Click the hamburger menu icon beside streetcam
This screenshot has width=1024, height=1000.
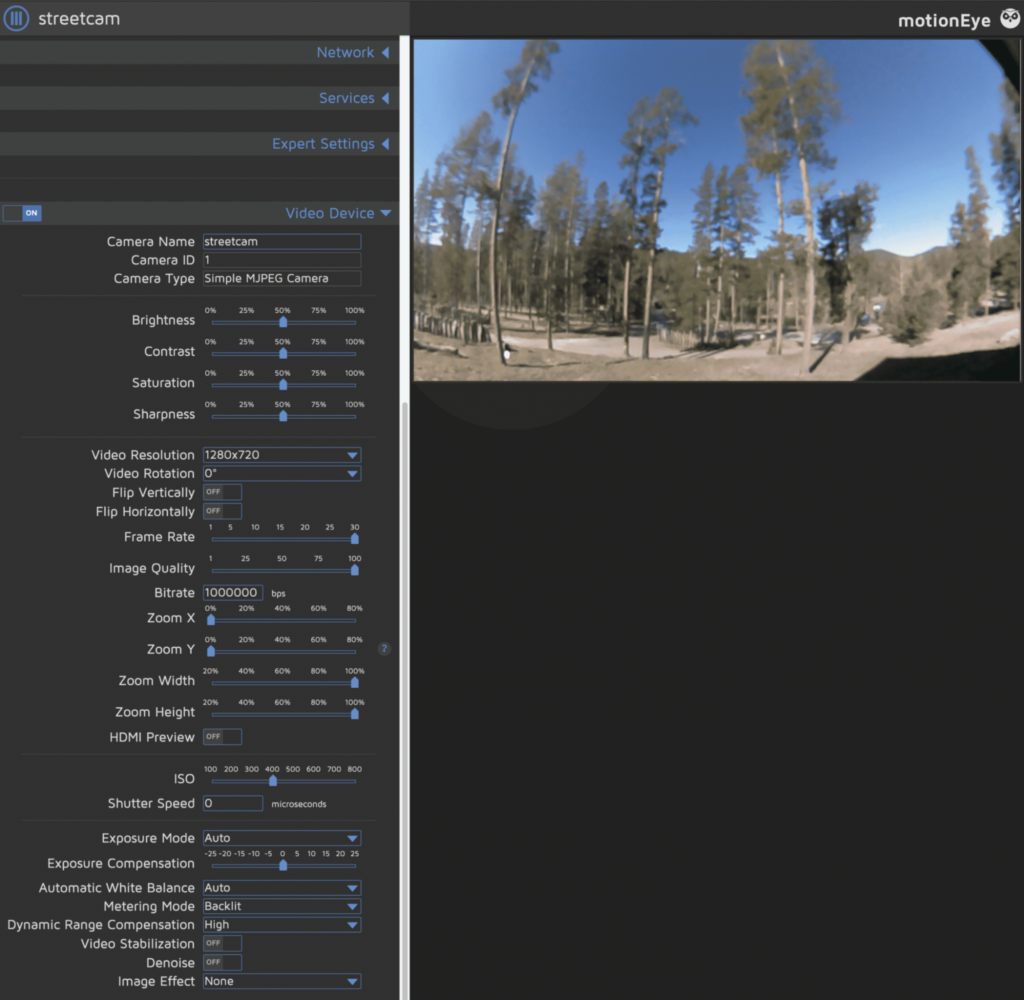(17, 19)
